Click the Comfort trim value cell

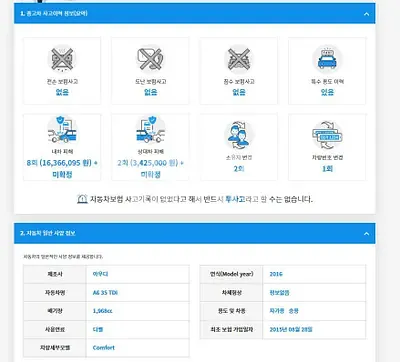137,348
